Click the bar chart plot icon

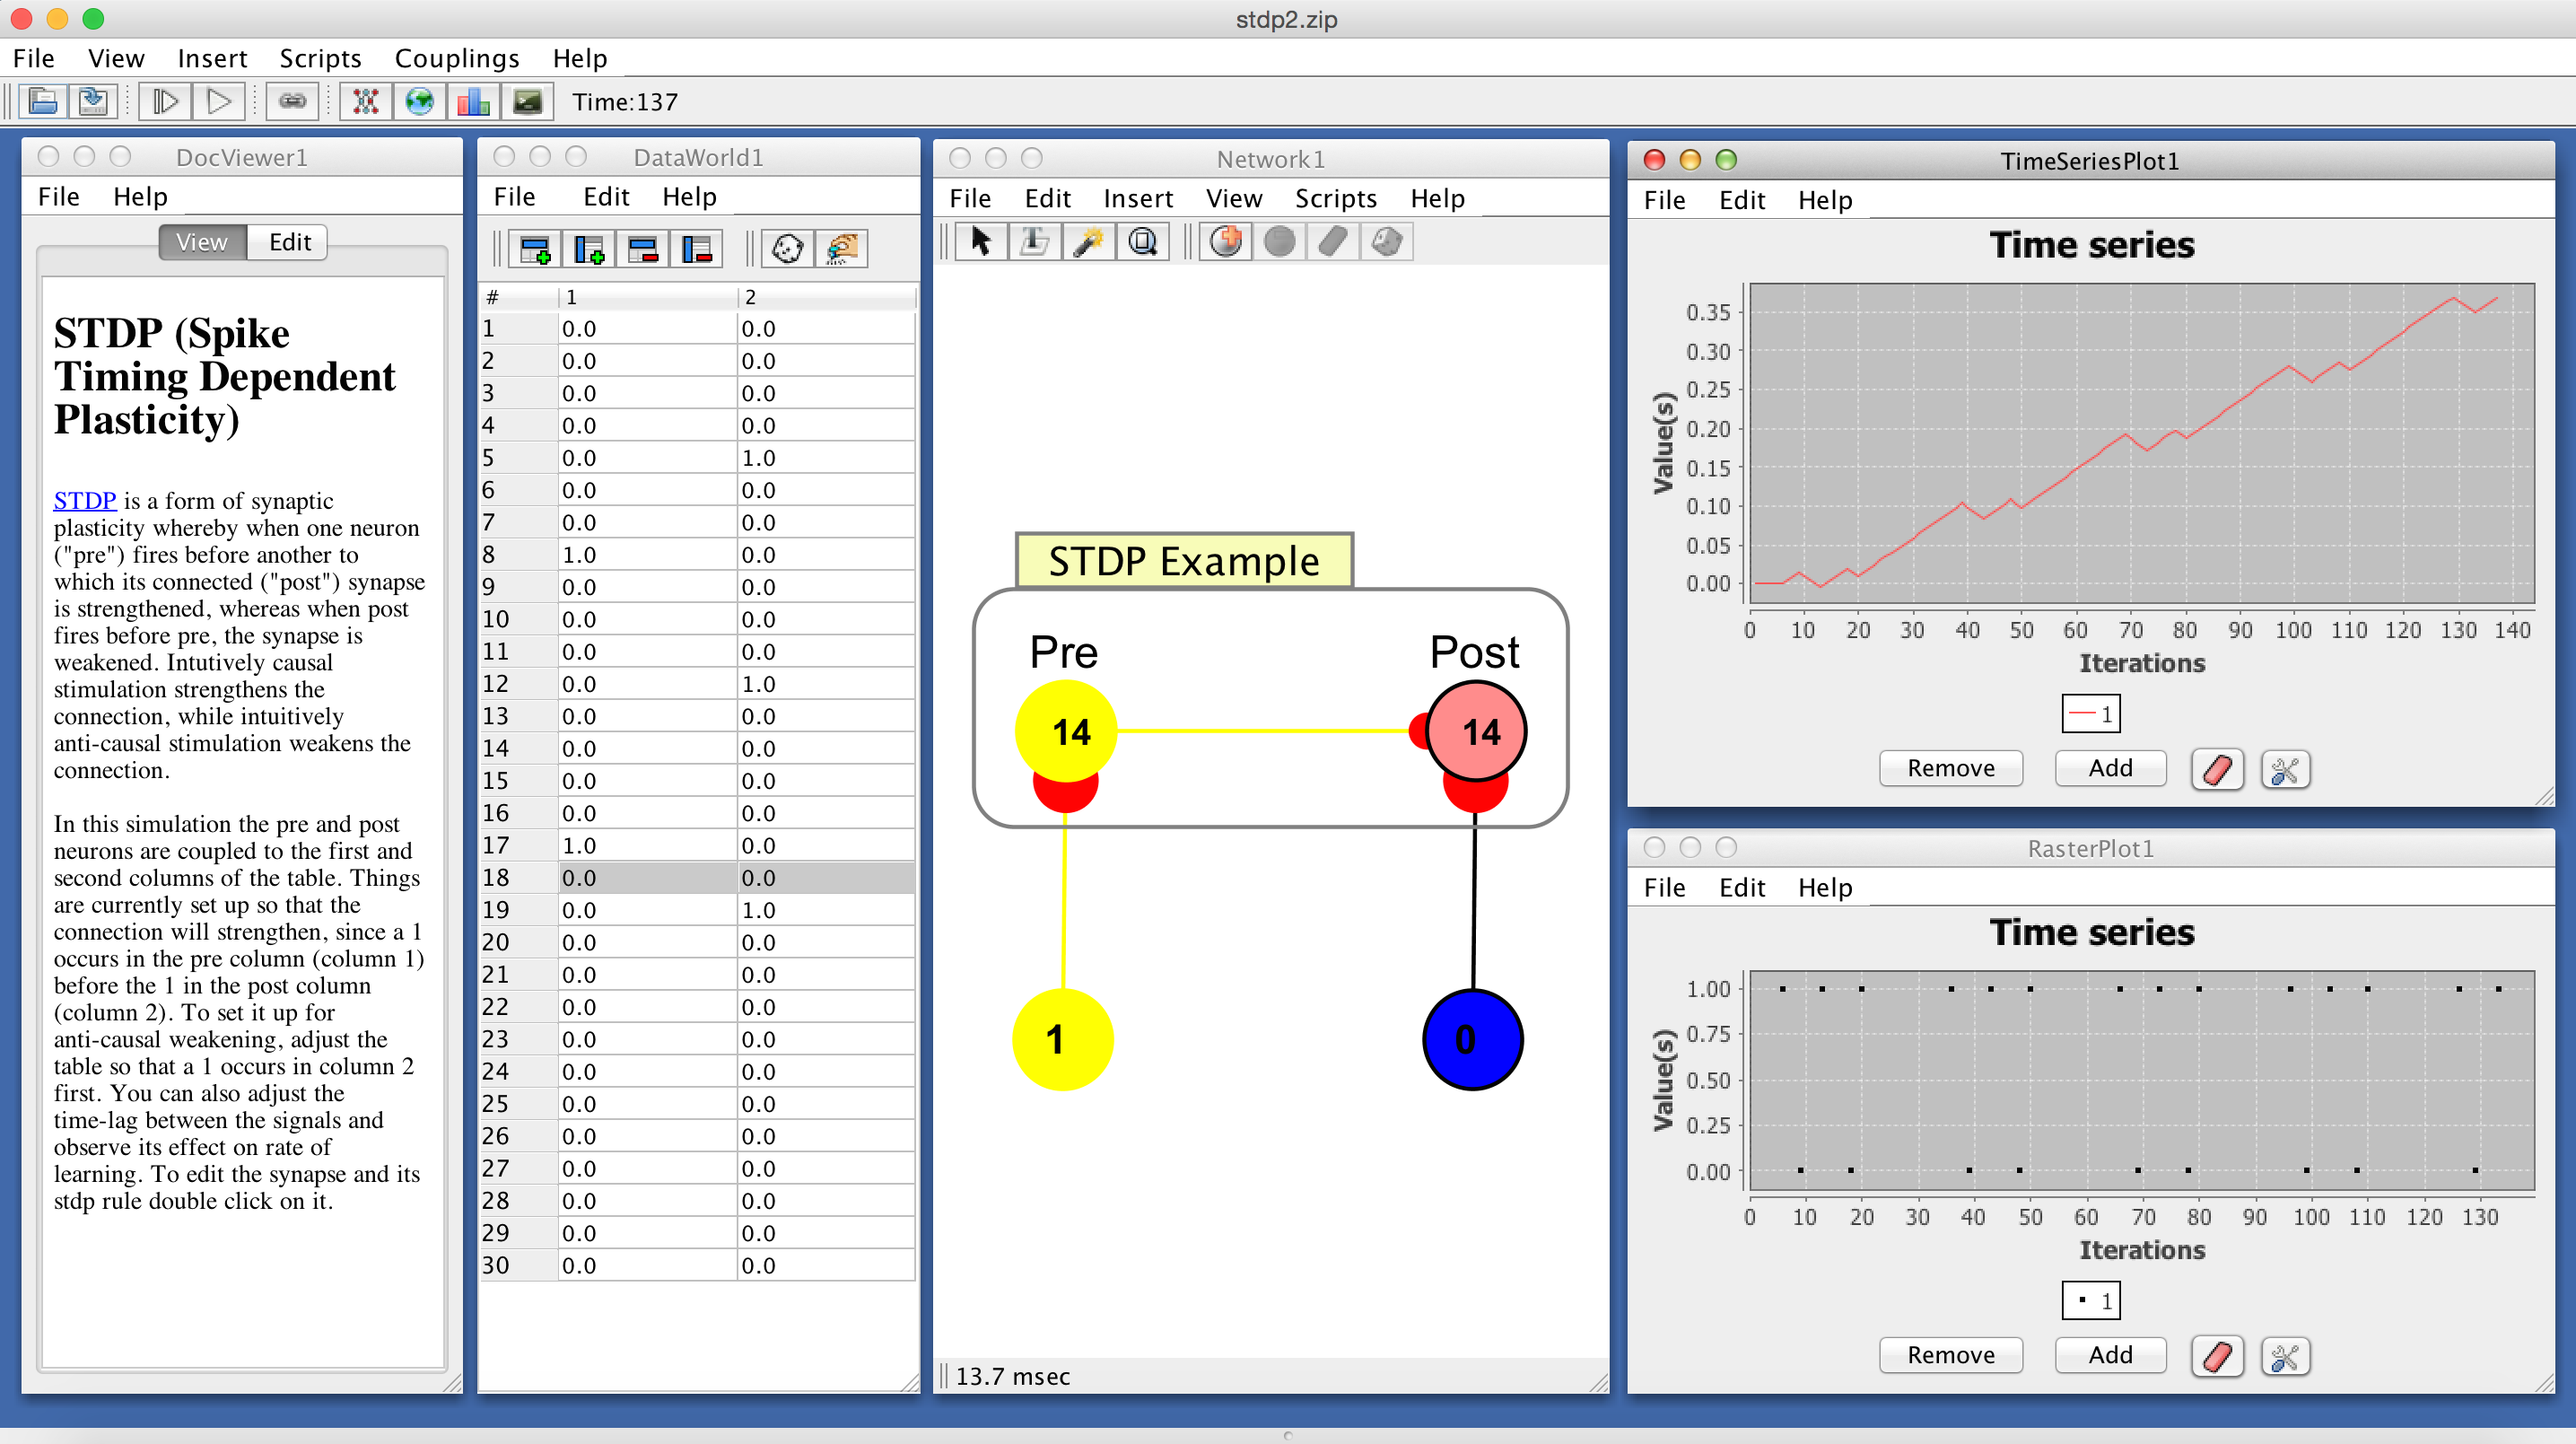[x=473, y=102]
